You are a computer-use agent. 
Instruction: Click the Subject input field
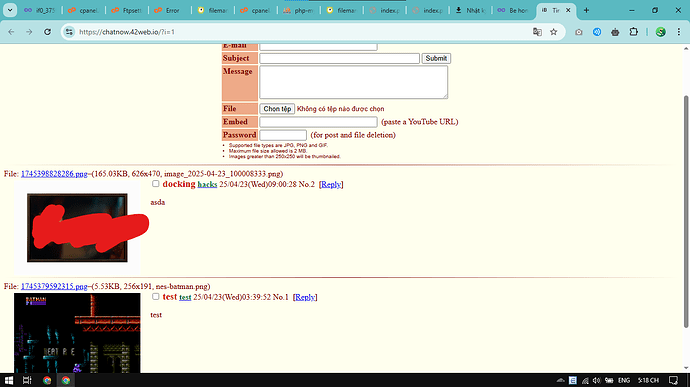coord(339,58)
